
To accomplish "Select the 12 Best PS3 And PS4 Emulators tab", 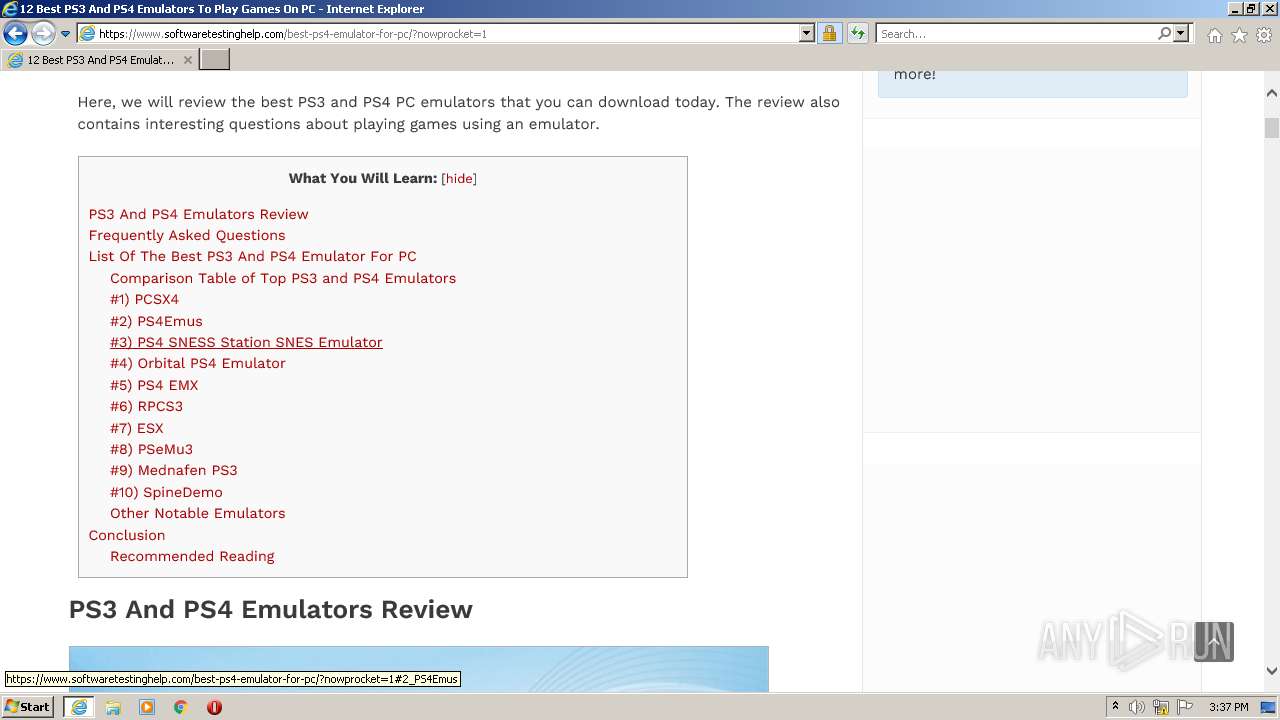I will [x=98, y=60].
